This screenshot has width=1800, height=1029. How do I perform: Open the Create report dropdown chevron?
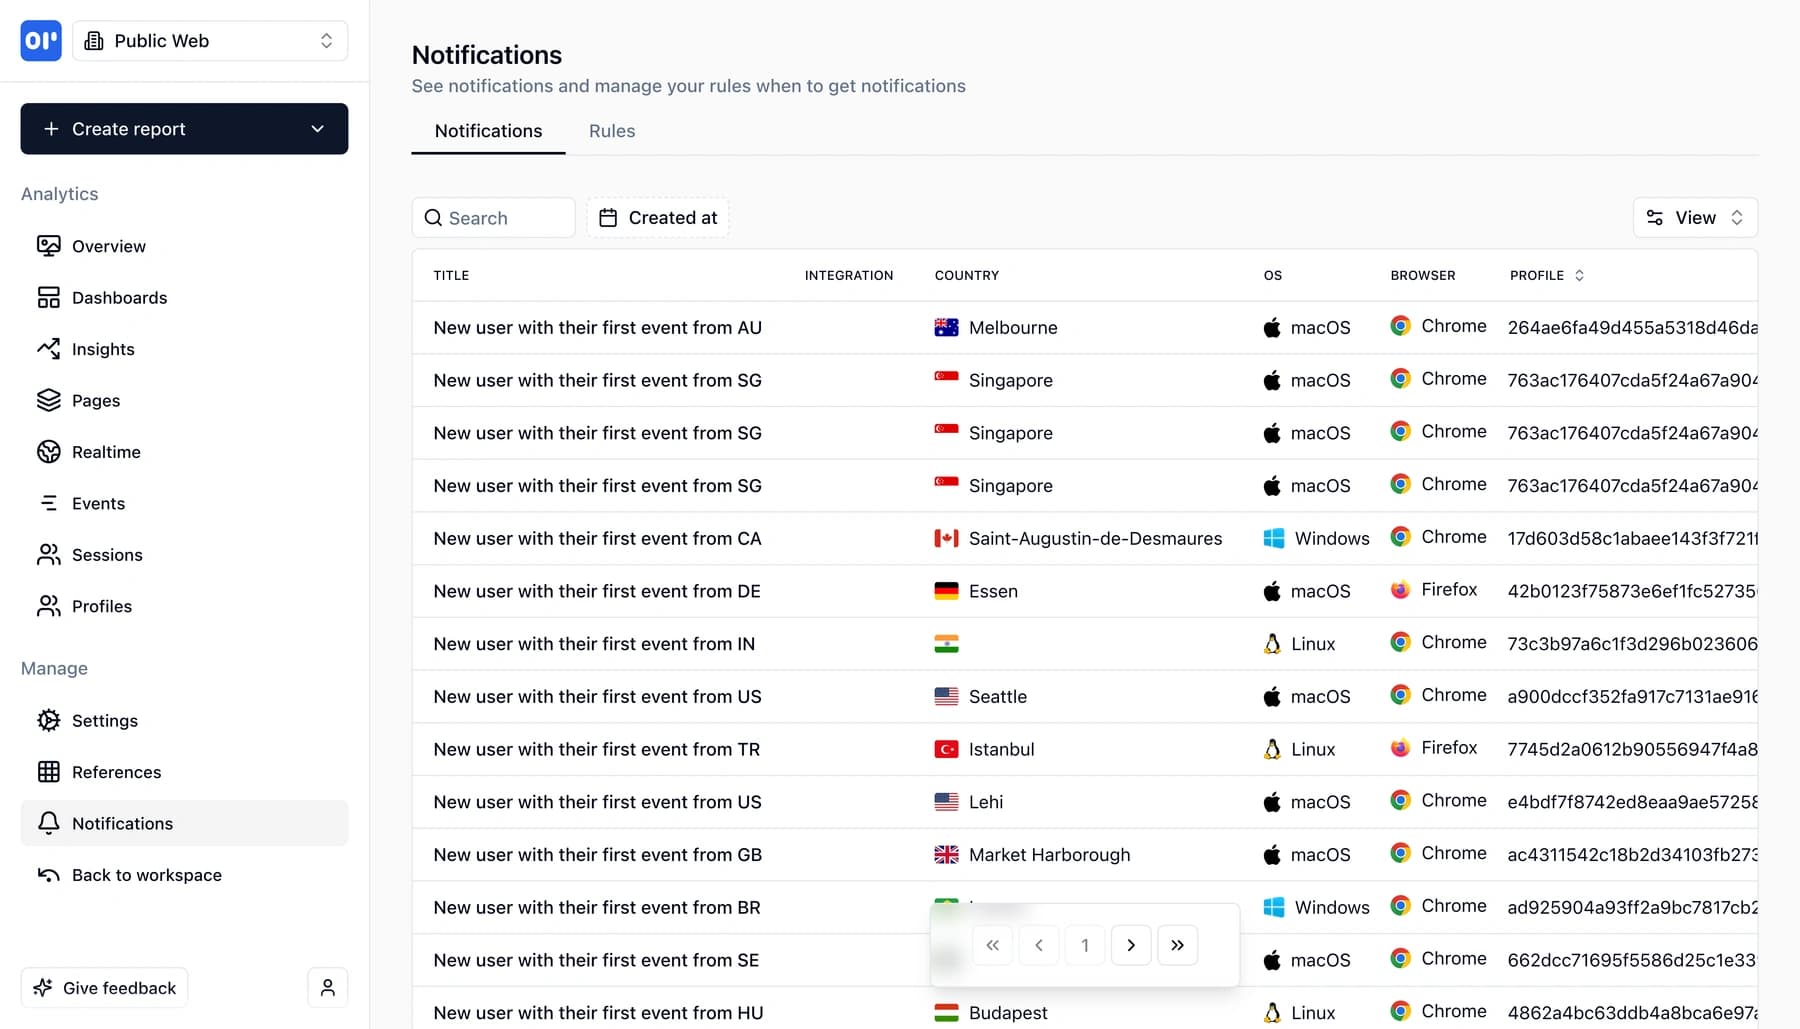pos(318,129)
